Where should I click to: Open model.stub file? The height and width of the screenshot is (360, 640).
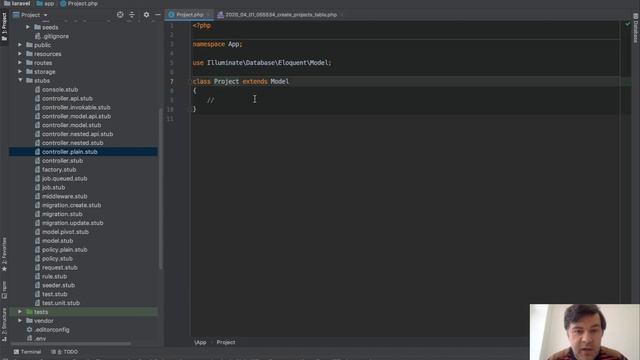[x=58, y=241]
